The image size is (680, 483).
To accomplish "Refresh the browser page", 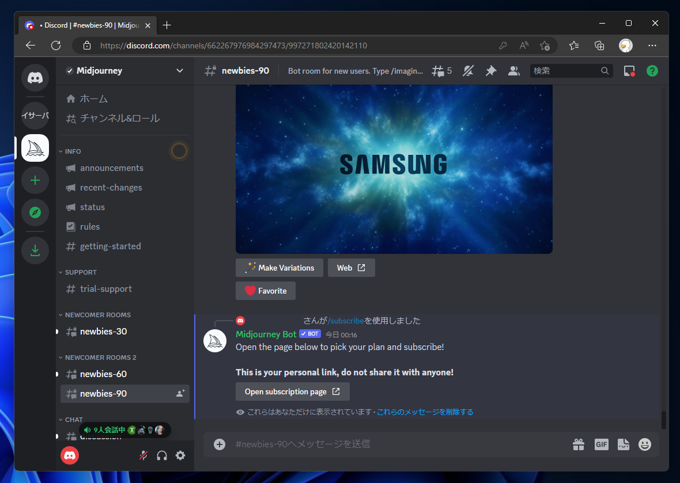I will click(56, 46).
